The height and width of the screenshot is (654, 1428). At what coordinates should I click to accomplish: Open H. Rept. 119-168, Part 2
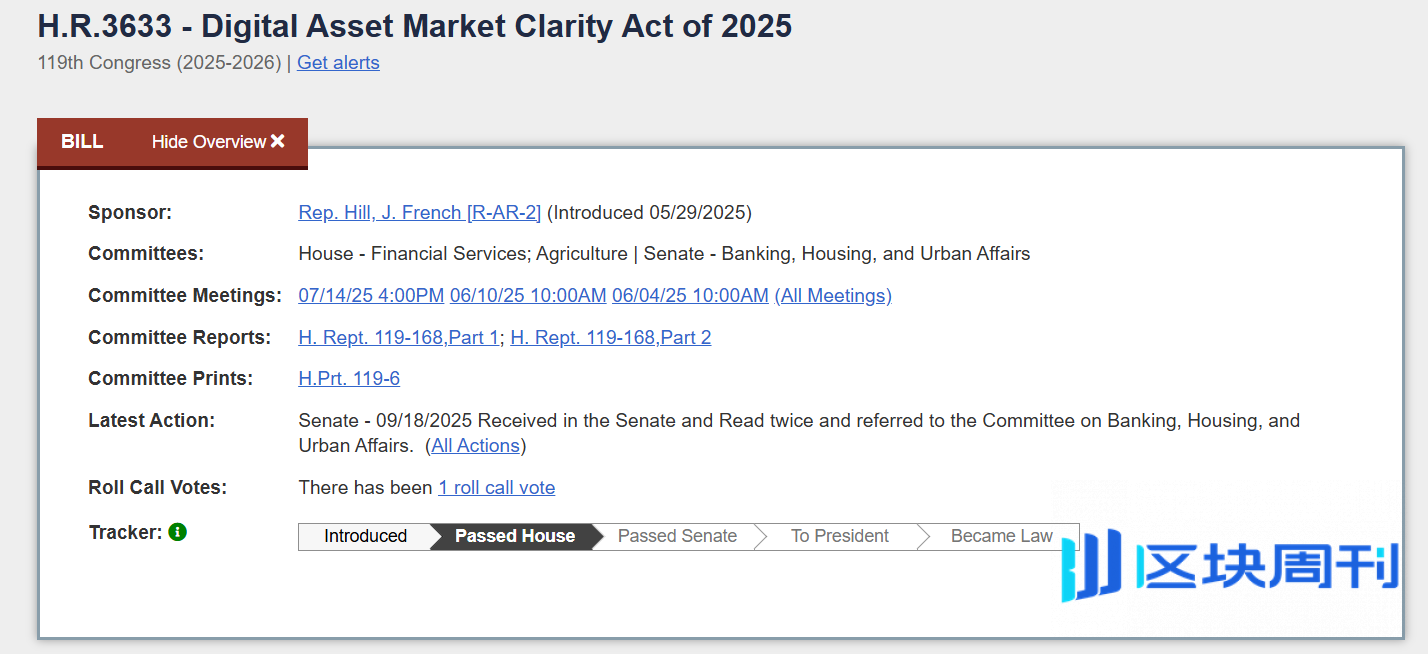click(x=610, y=338)
